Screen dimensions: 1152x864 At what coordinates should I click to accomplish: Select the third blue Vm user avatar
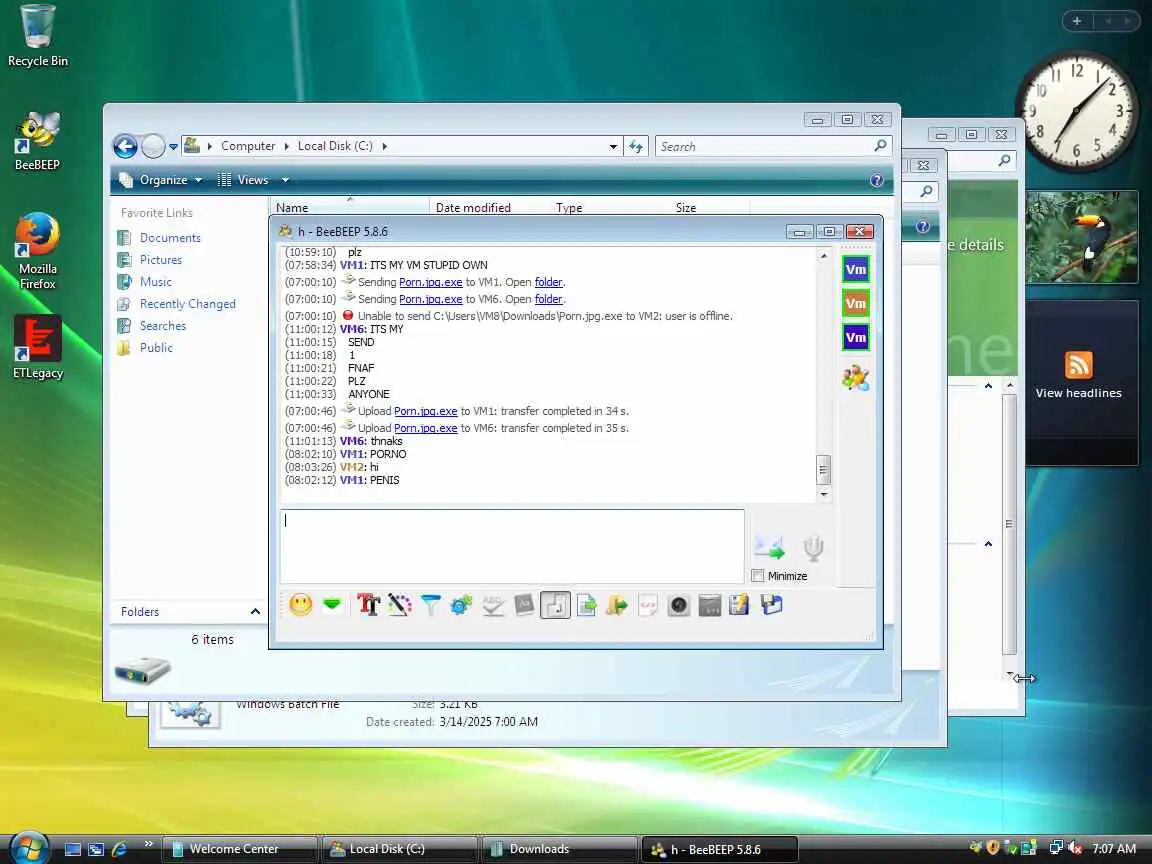856,337
